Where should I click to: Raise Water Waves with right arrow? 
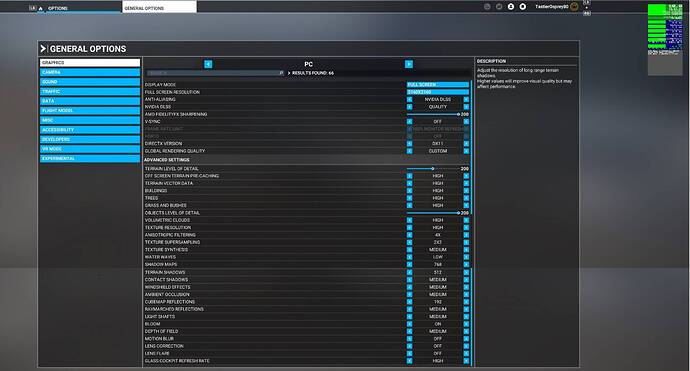coord(466,257)
